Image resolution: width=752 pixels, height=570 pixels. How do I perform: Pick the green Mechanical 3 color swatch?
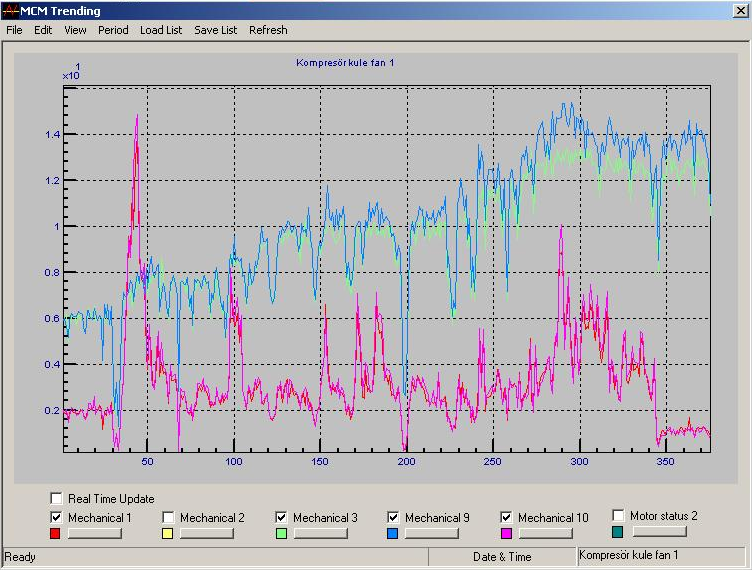281,534
